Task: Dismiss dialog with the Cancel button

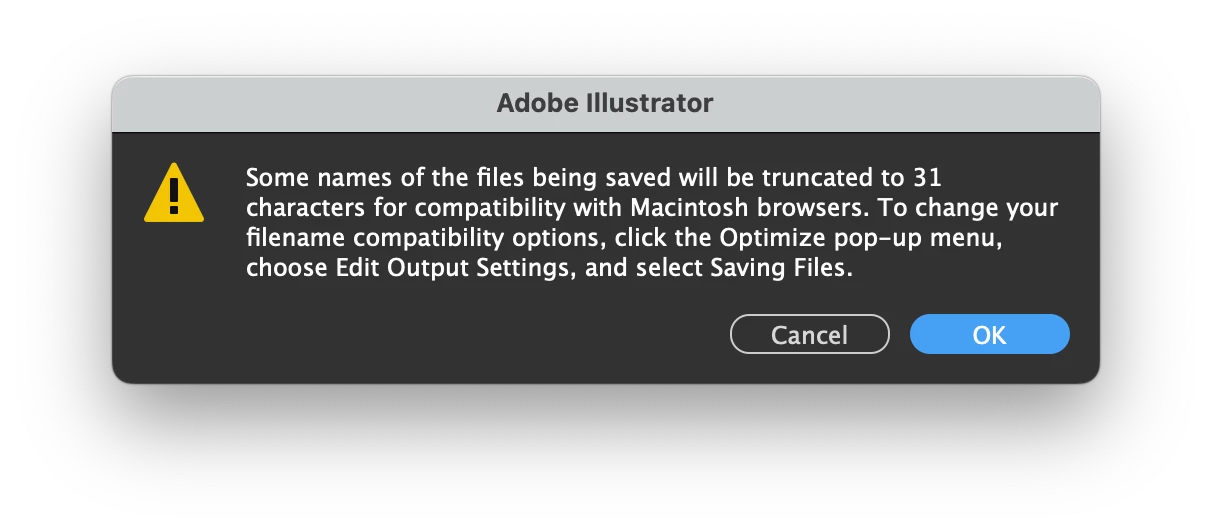Action: (x=809, y=335)
